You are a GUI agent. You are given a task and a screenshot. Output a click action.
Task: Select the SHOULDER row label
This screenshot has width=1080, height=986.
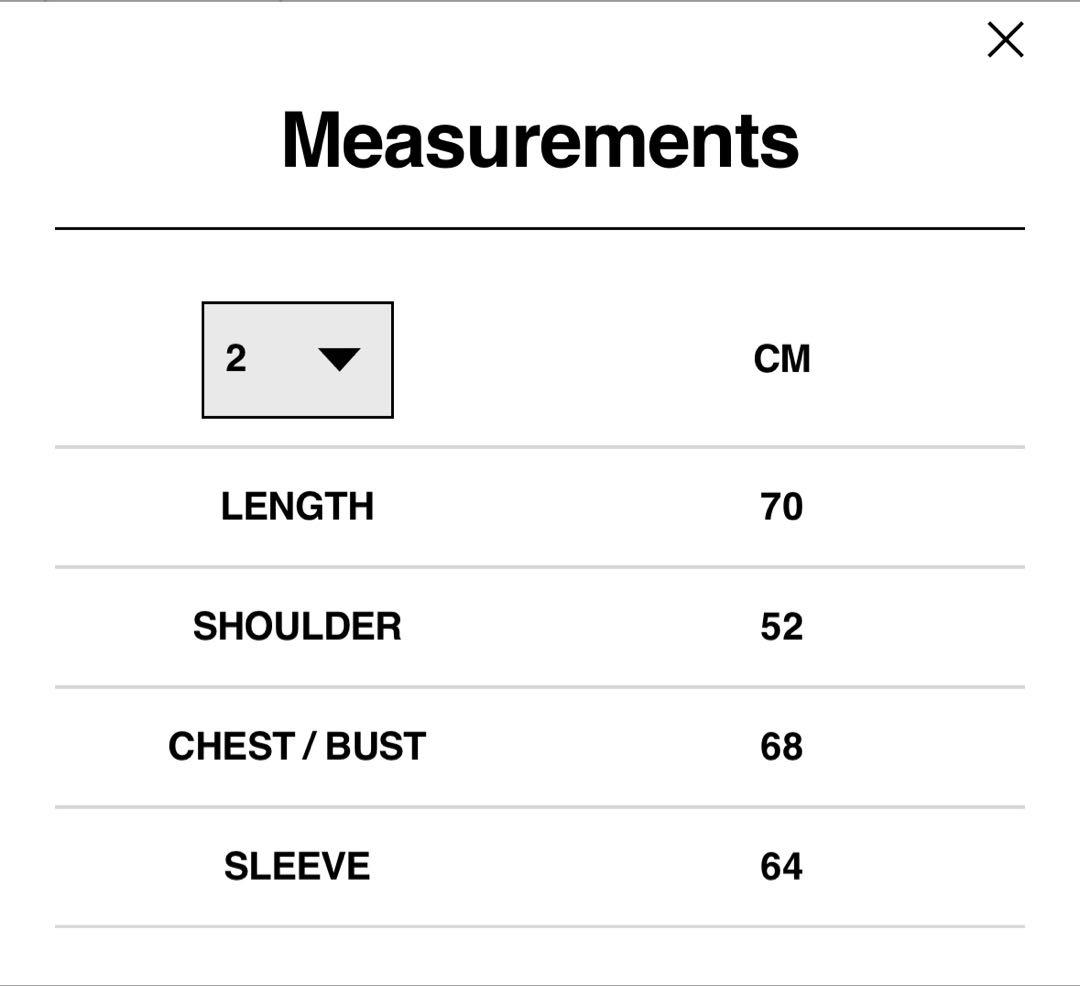point(297,627)
